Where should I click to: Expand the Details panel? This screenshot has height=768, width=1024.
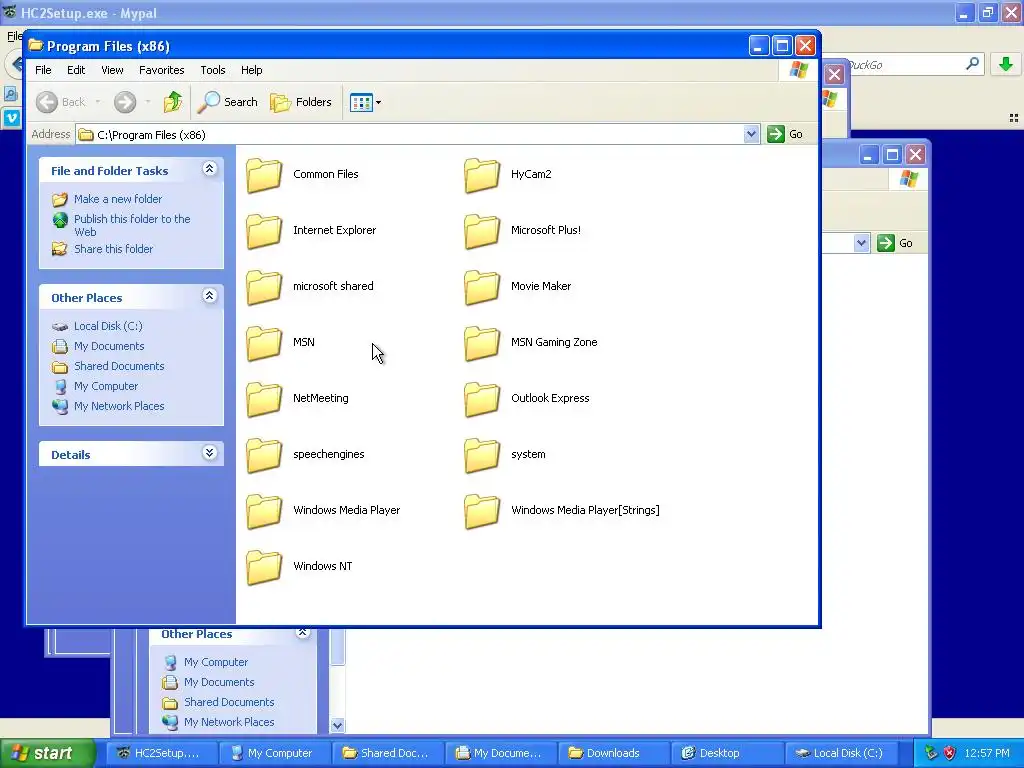(209, 453)
